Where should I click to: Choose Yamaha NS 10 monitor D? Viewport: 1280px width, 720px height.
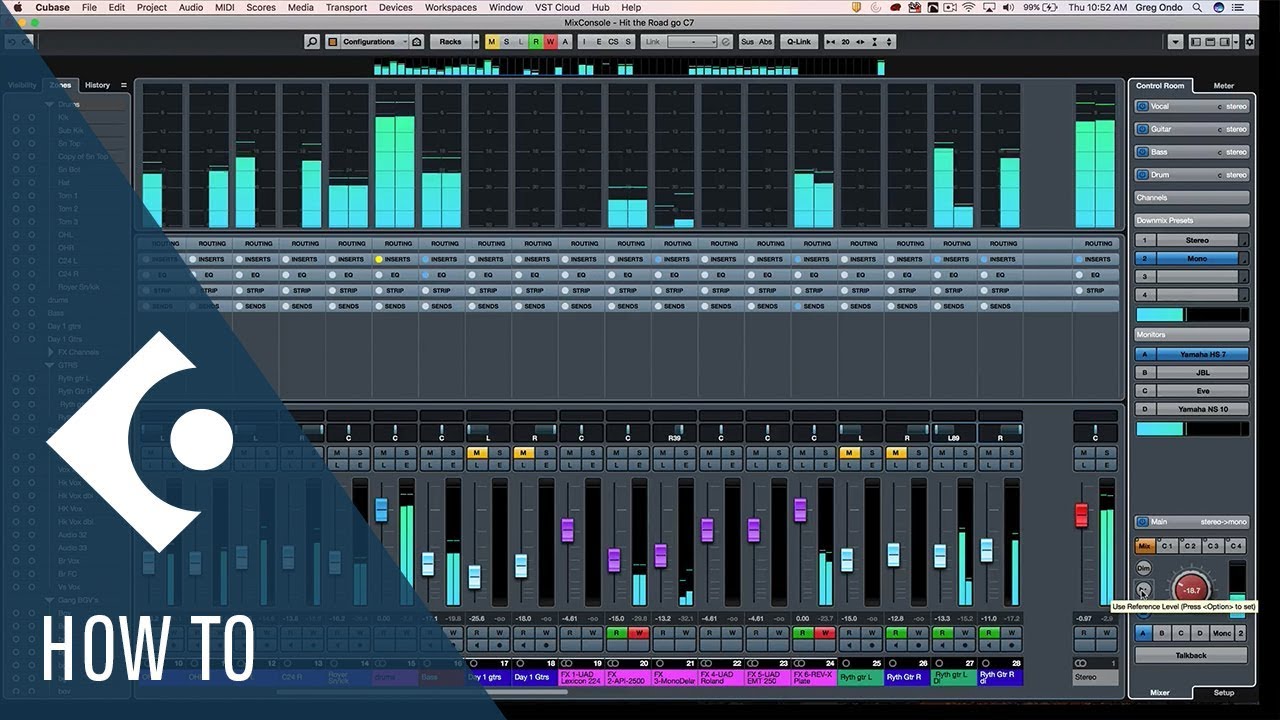pos(1202,408)
